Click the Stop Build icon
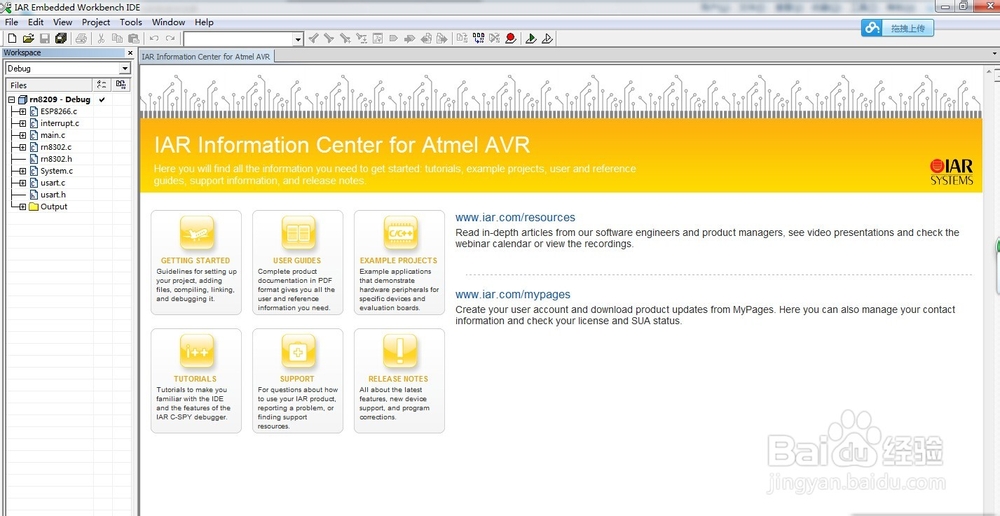The image size is (1000, 516). [x=494, y=38]
